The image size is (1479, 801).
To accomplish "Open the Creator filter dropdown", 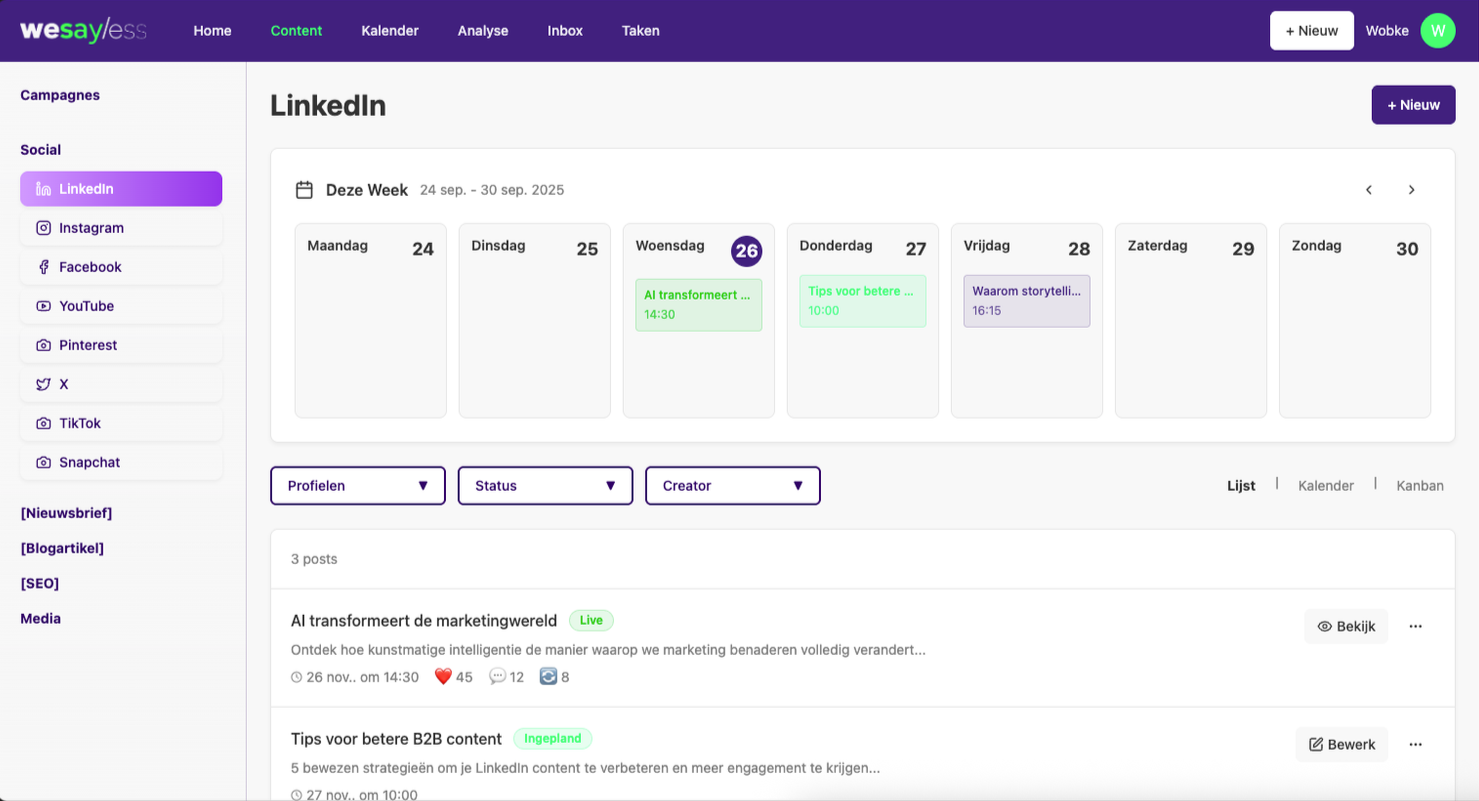I will click(x=733, y=486).
